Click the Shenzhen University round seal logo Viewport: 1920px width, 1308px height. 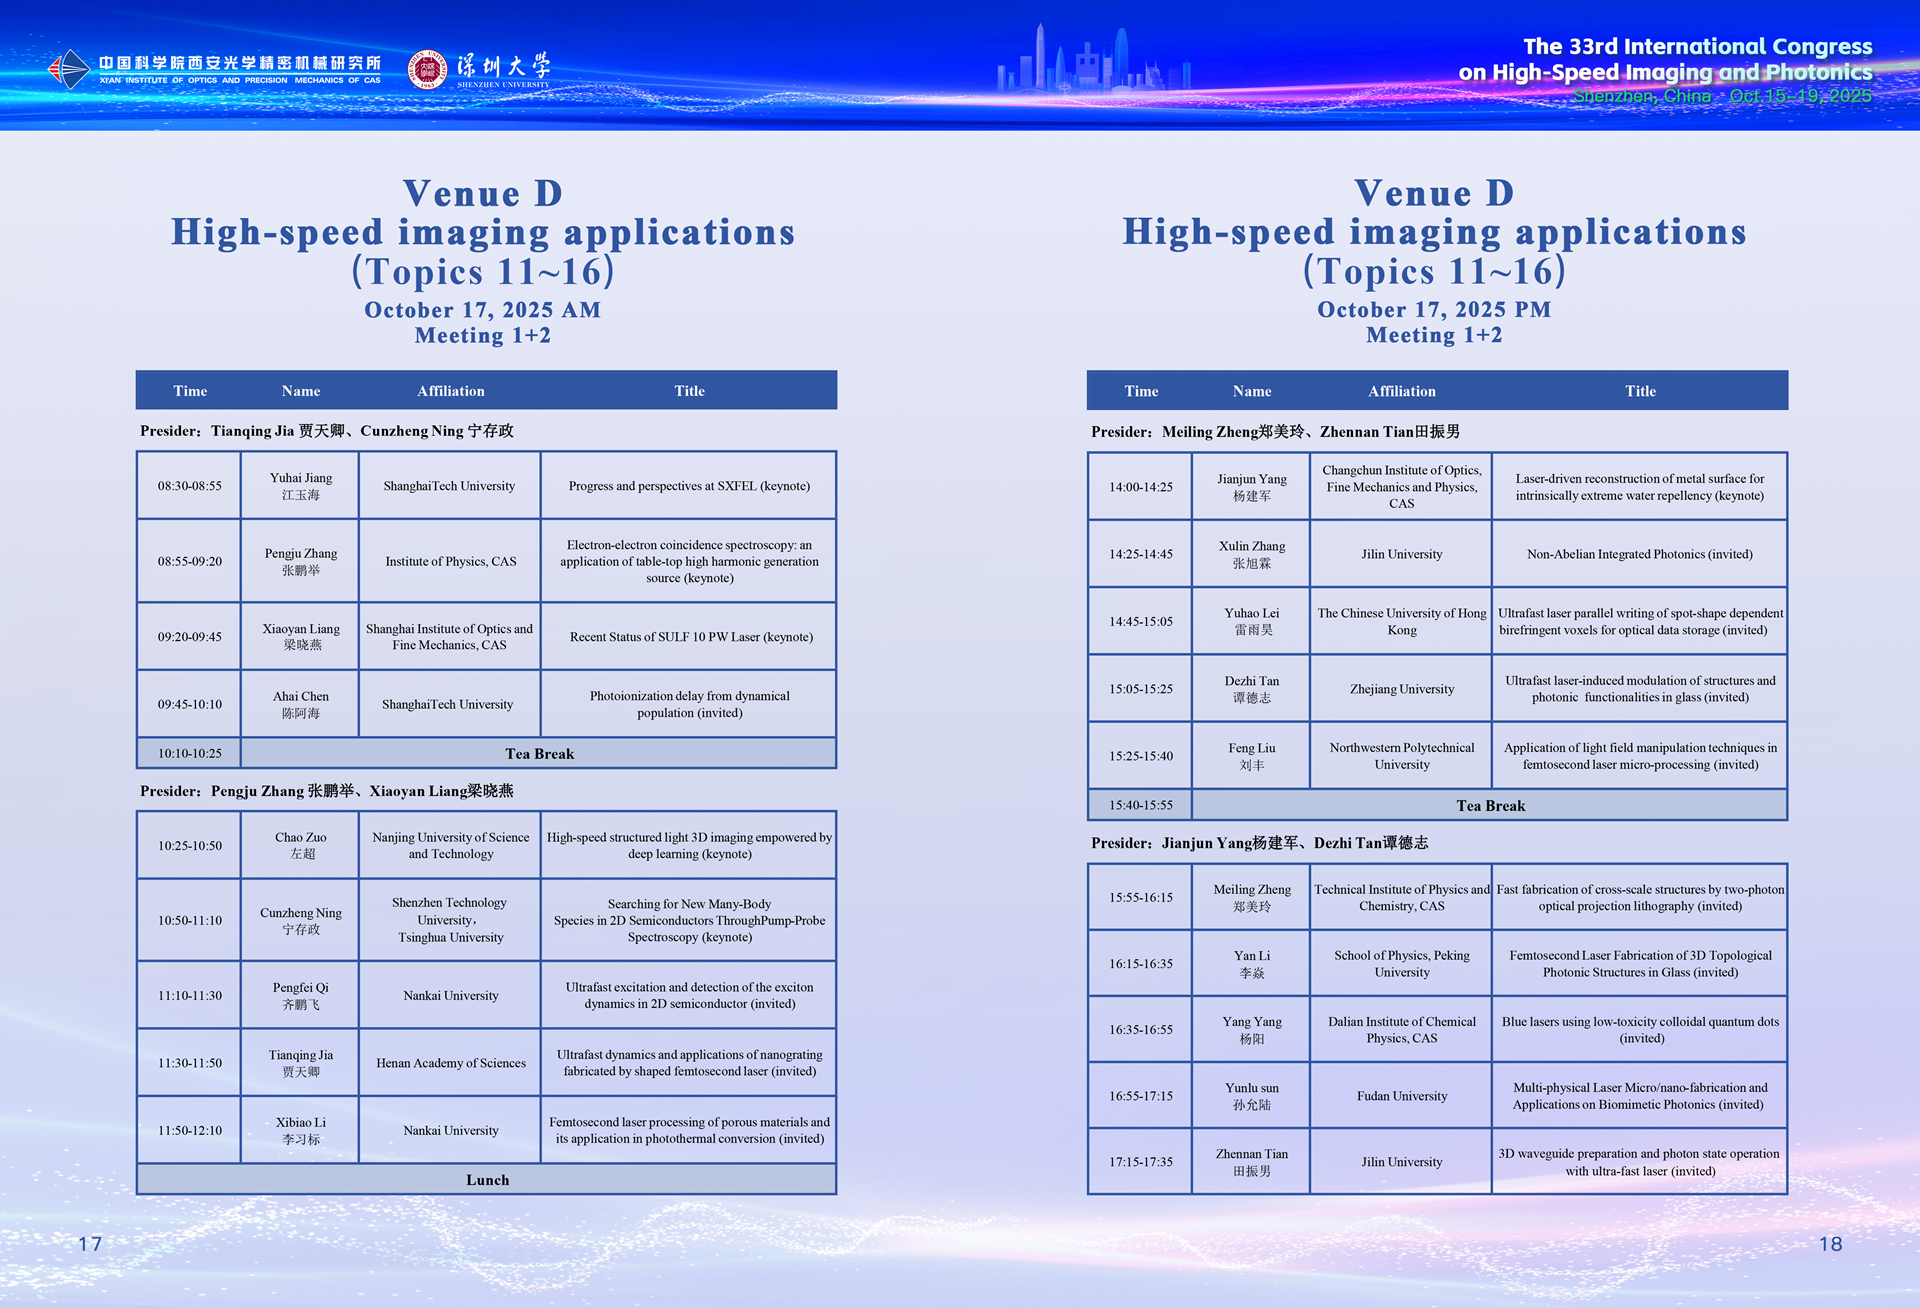click(427, 69)
